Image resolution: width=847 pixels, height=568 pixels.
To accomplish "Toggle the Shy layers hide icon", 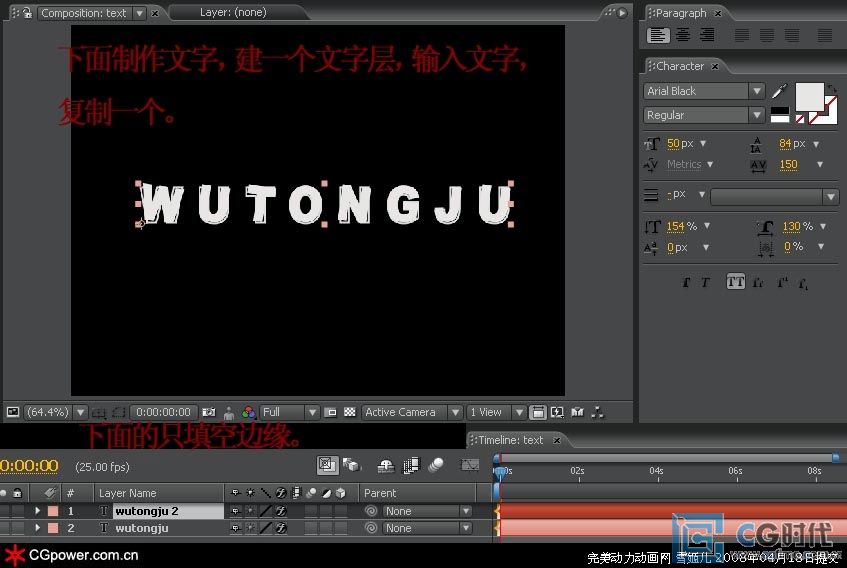I will point(385,465).
